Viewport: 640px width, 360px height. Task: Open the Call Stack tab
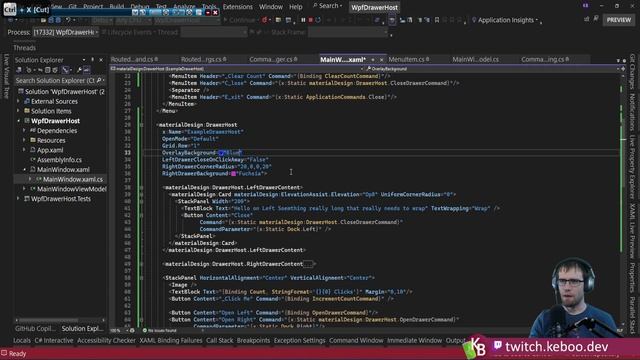tap(220, 340)
